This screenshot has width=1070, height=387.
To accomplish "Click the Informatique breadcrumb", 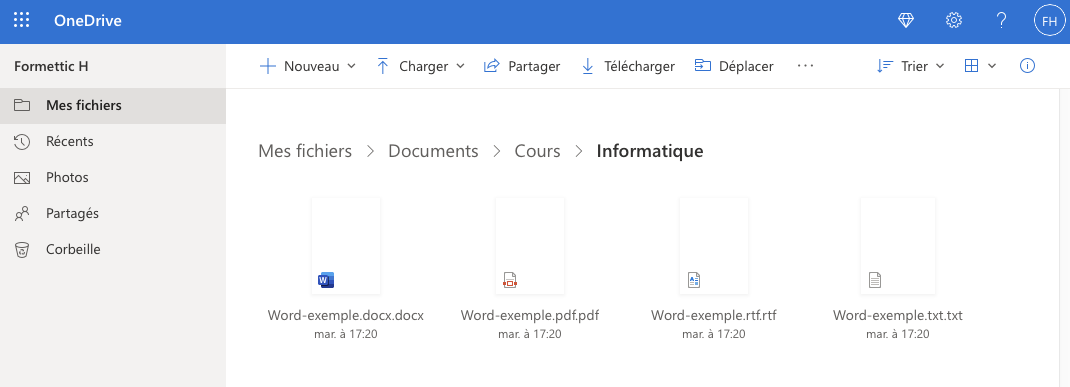I will tap(650, 151).
